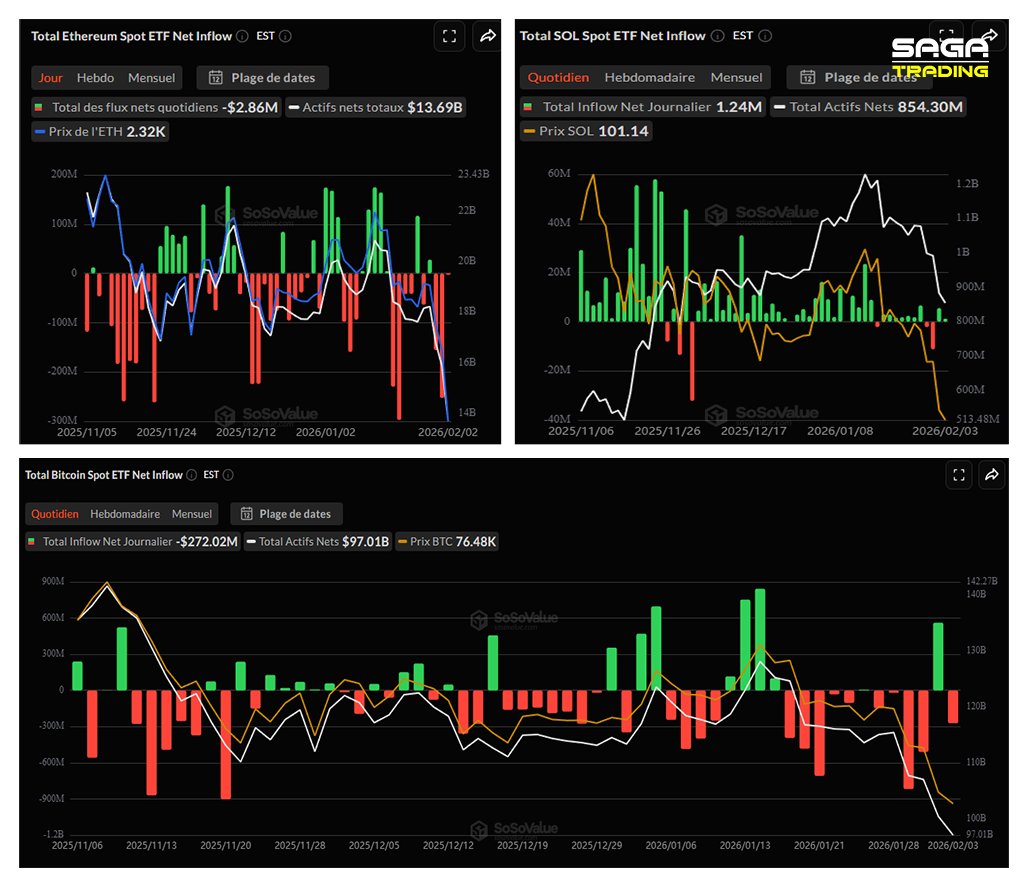Viewport: 1028px width, 887px height.
Task: Select the Mensuel tab on the SOL chart
Action: click(737, 76)
